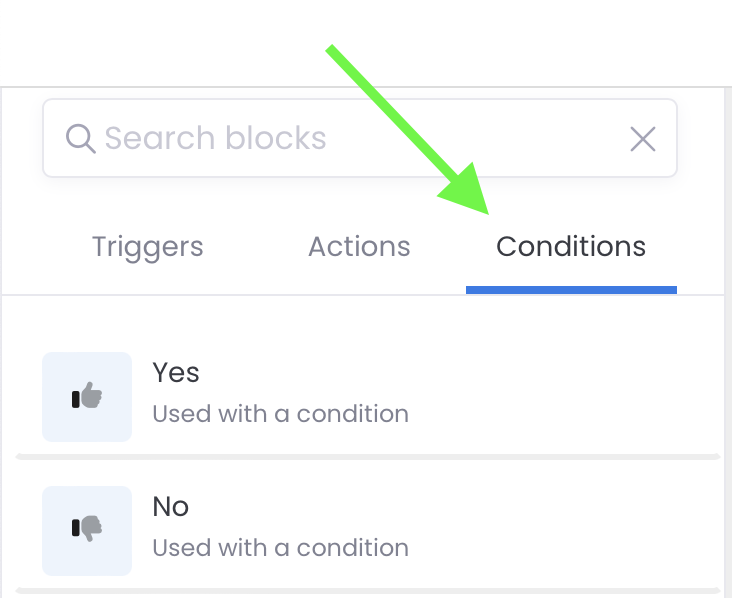
Task: Click the magnifying glass search icon
Action: [x=81, y=139]
